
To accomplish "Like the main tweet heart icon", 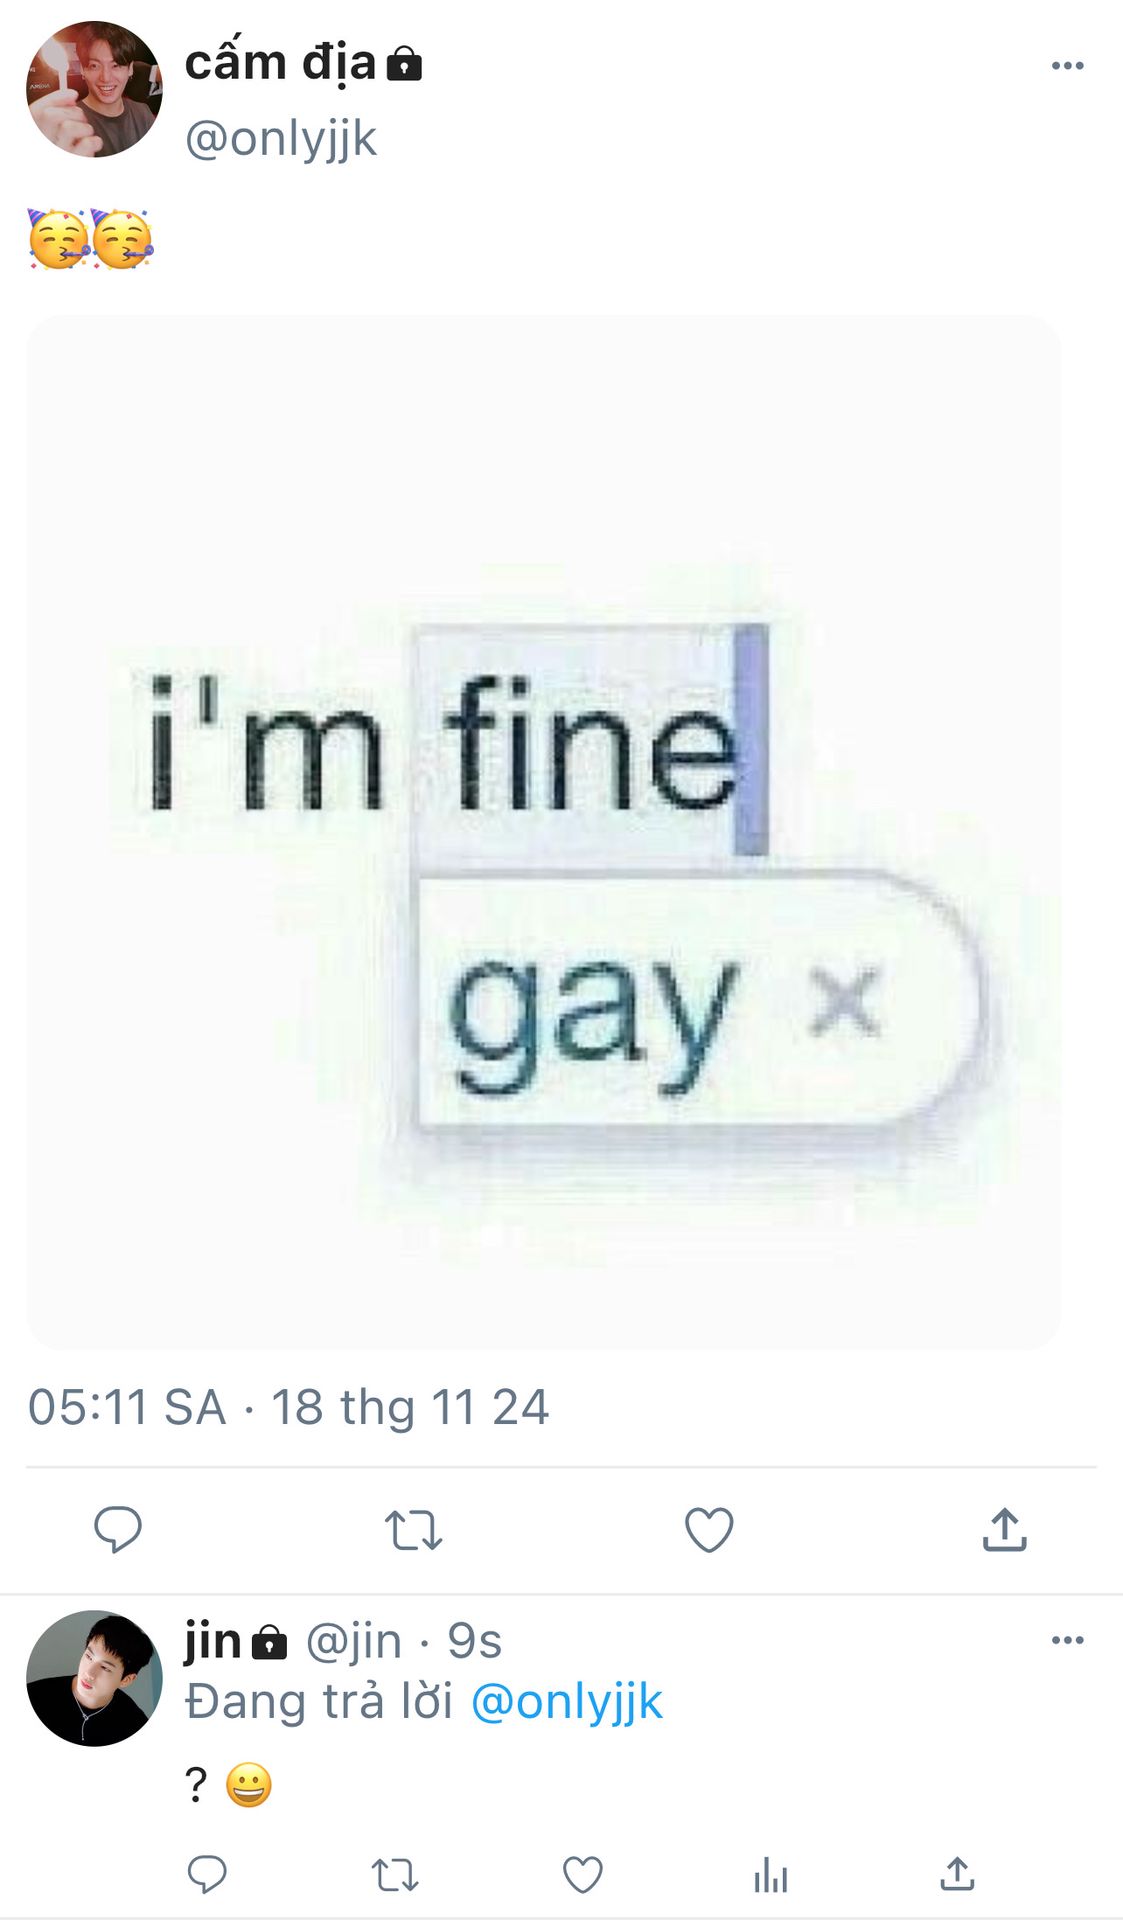I will coord(709,1529).
